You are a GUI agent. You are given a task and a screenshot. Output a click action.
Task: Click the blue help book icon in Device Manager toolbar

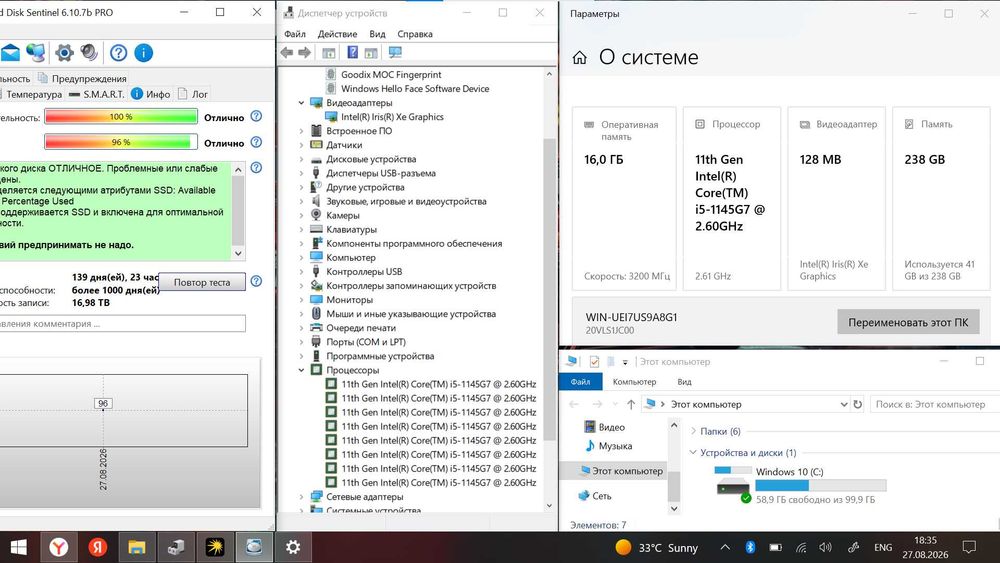pos(352,53)
